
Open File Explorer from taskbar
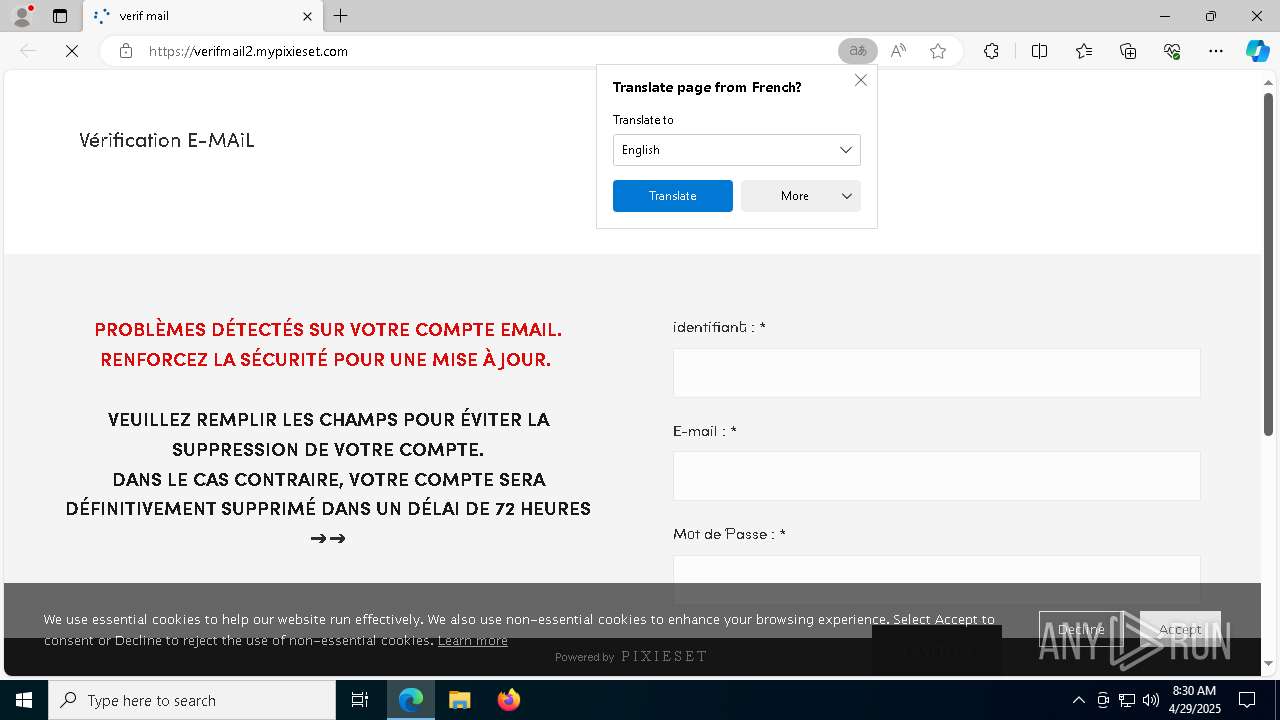[x=459, y=700]
